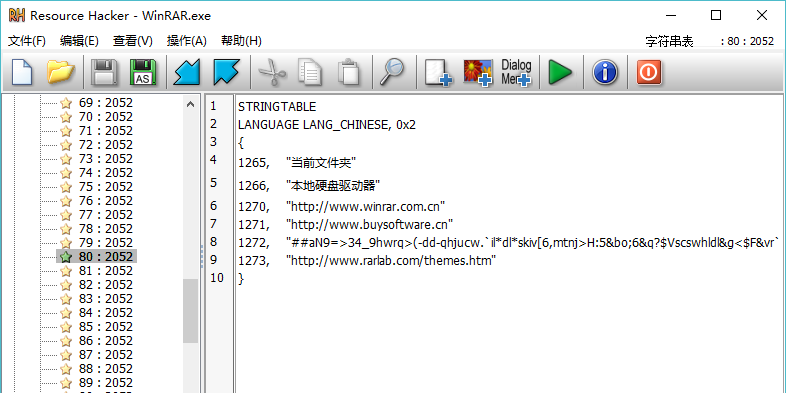
Task: Select tree item 69 : 2052
Action: click(106, 103)
